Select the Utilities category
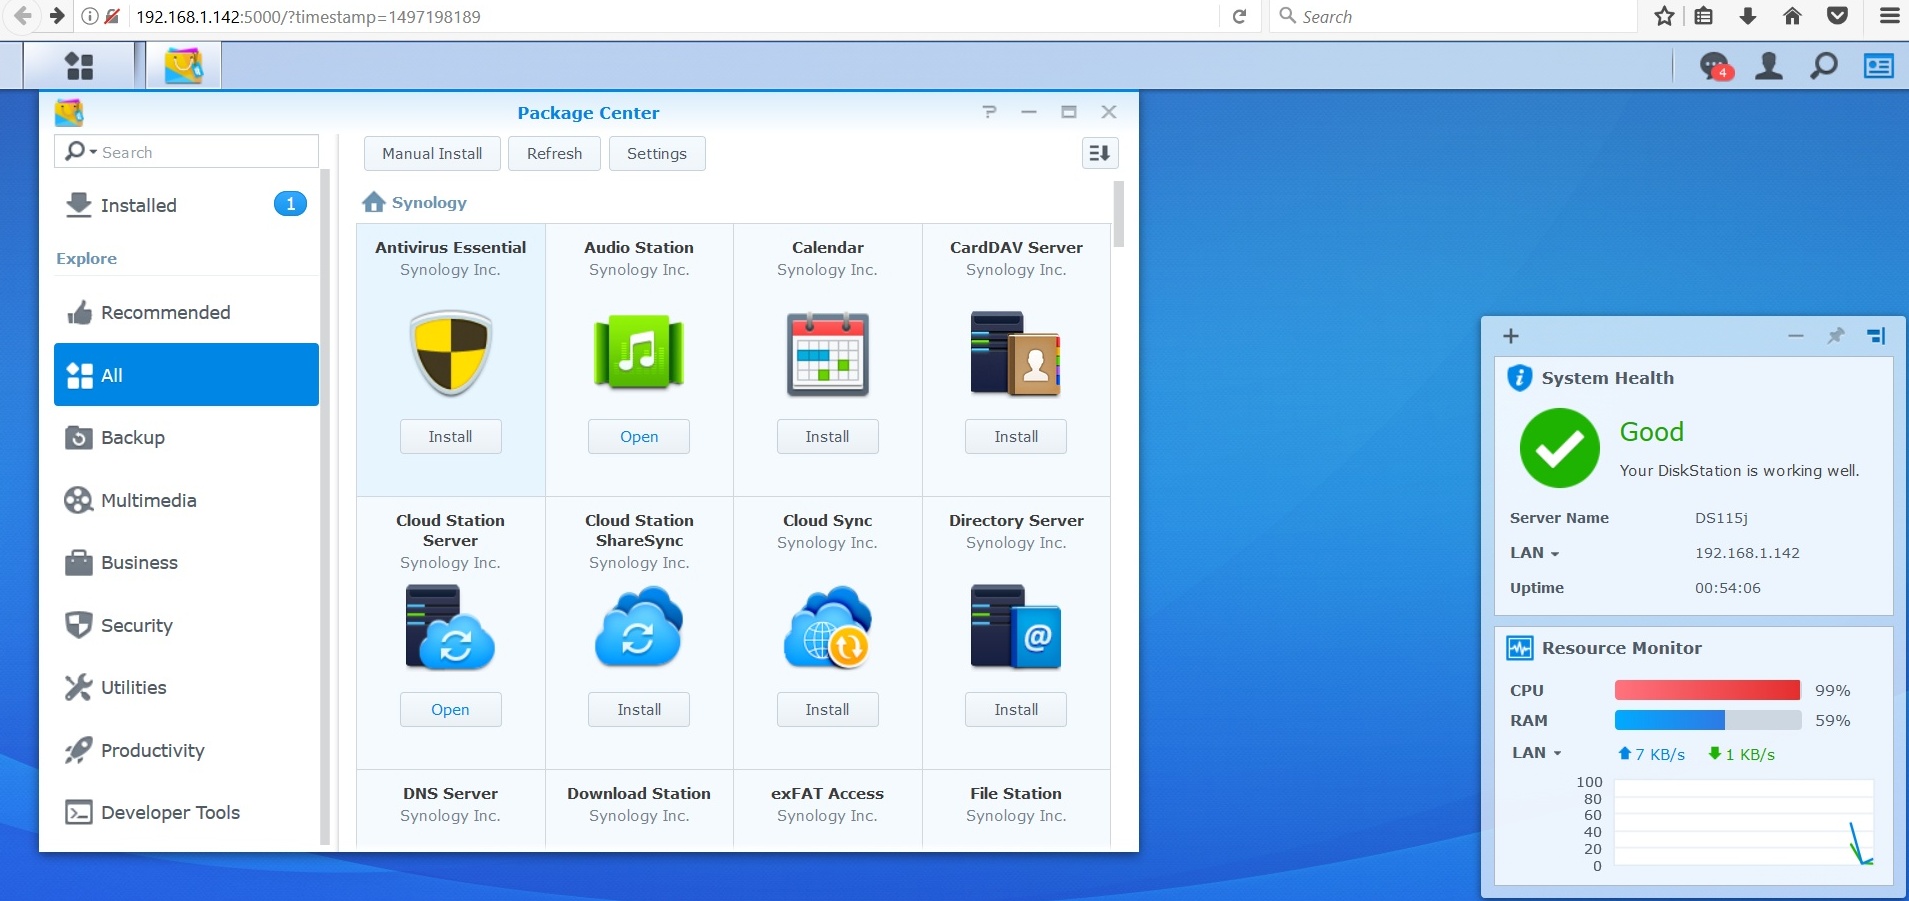The height and width of the screenshot is (901, 1909). pyautogui.click(x=186, y=688)
